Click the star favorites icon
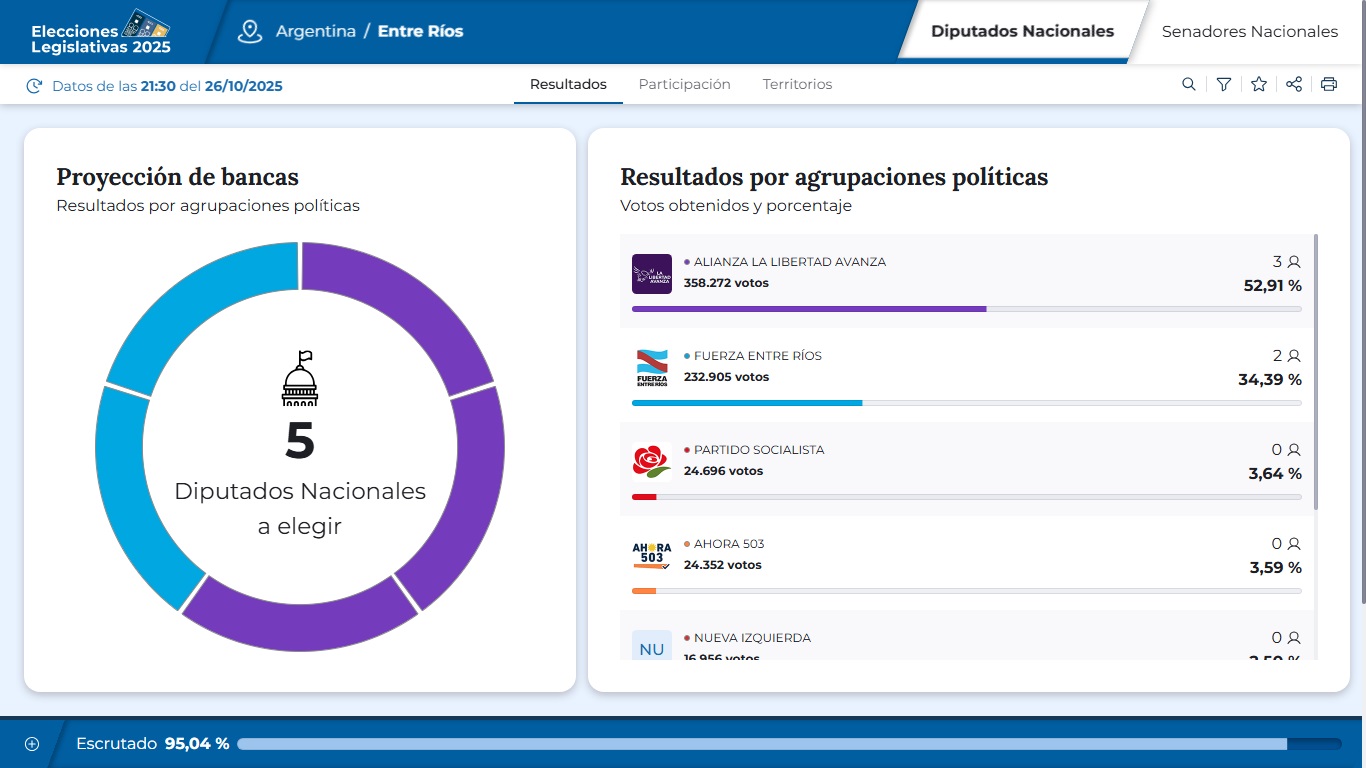This screenshot has width=1366, height=768. pos(1258,84)
